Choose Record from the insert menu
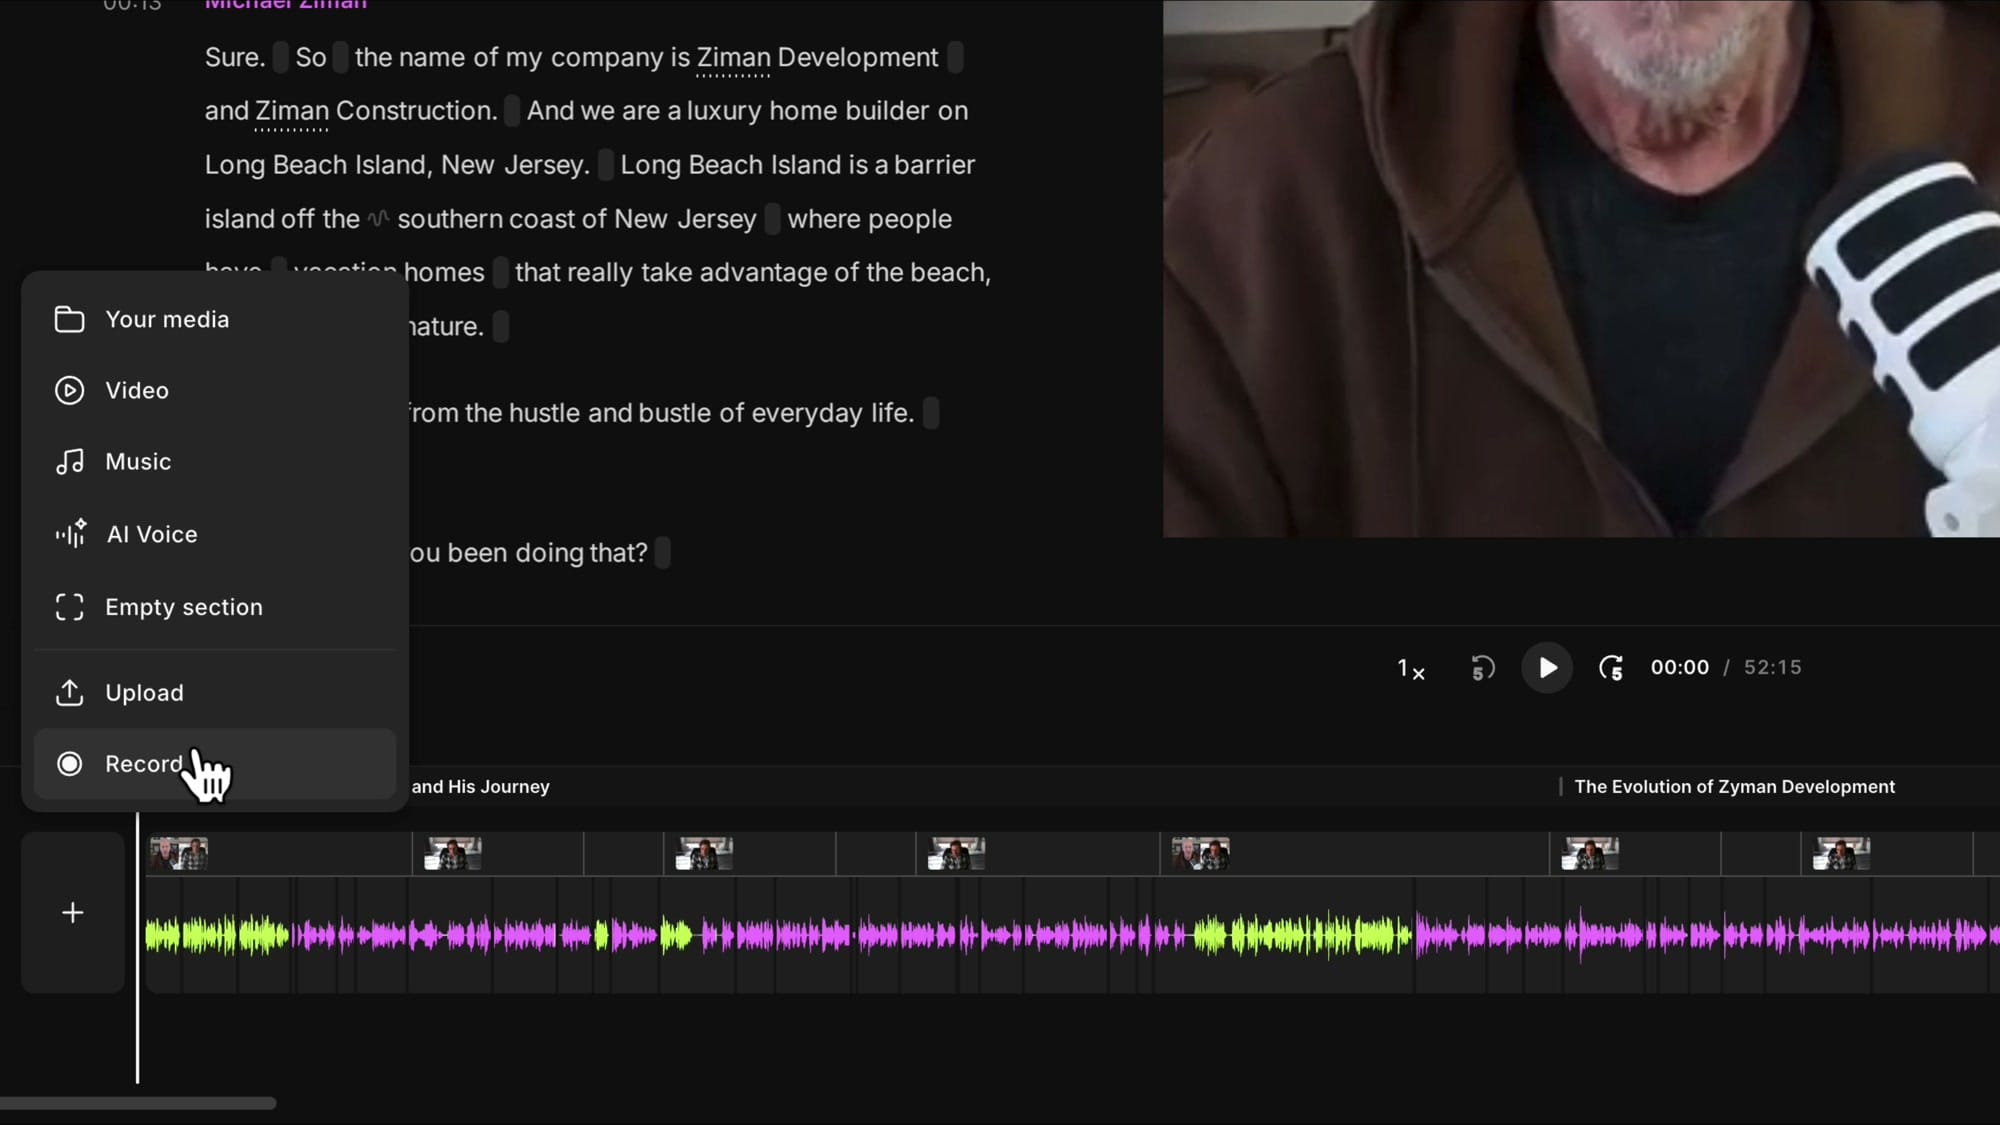The image size is (2000, 1125). pos(144,763)
